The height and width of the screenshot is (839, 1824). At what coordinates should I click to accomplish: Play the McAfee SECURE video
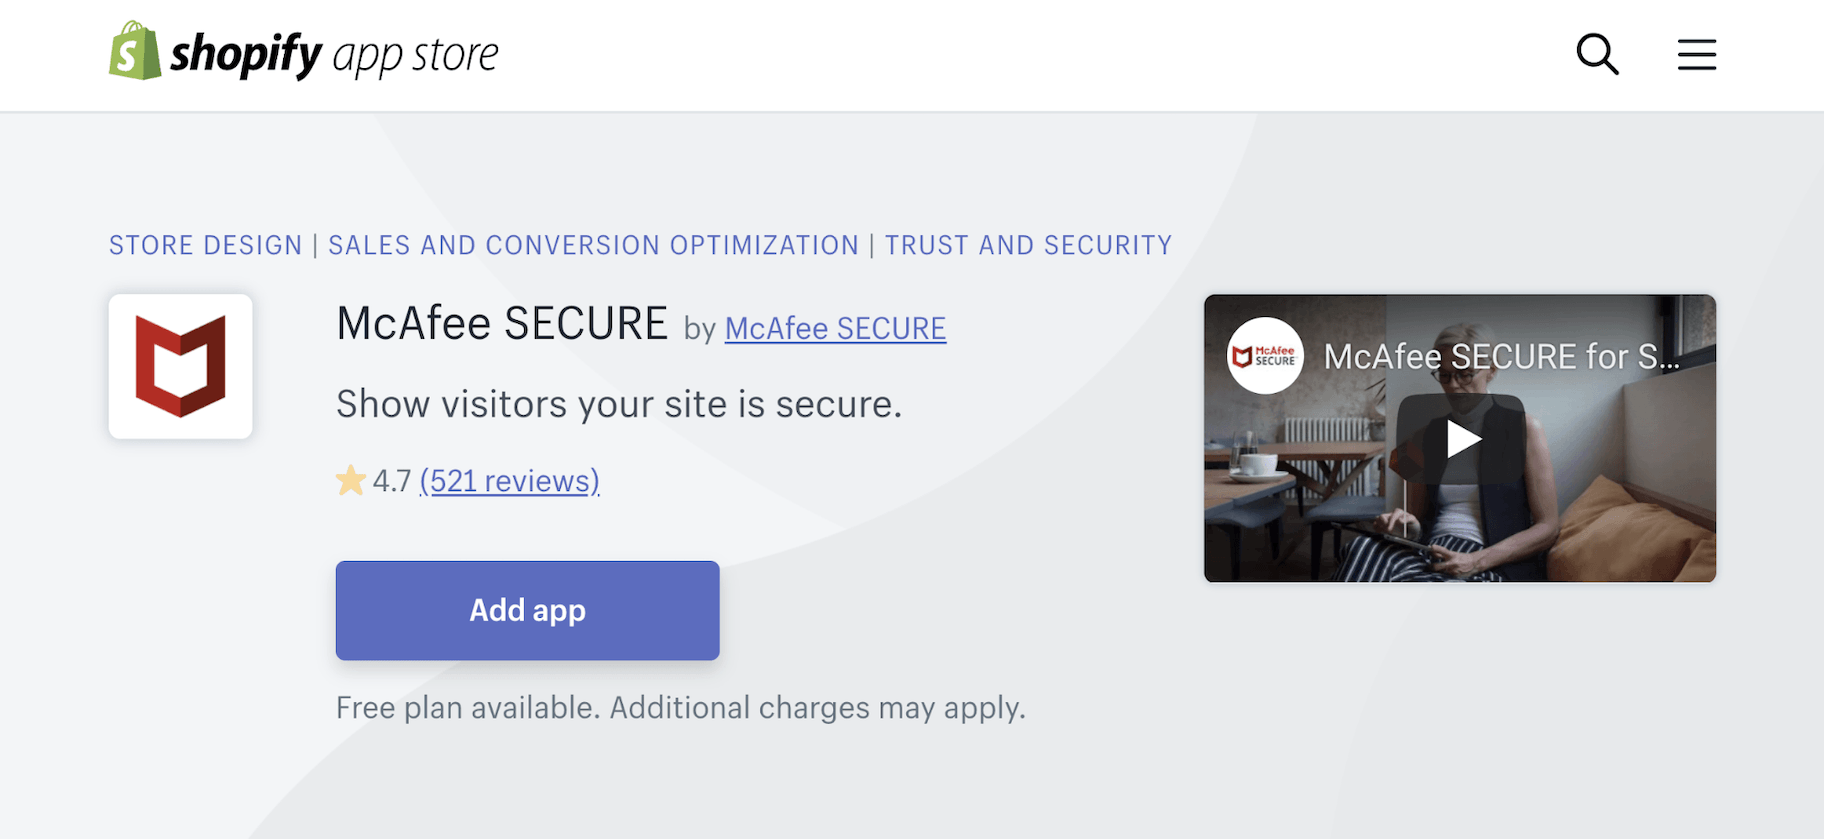pos(1461,438)
